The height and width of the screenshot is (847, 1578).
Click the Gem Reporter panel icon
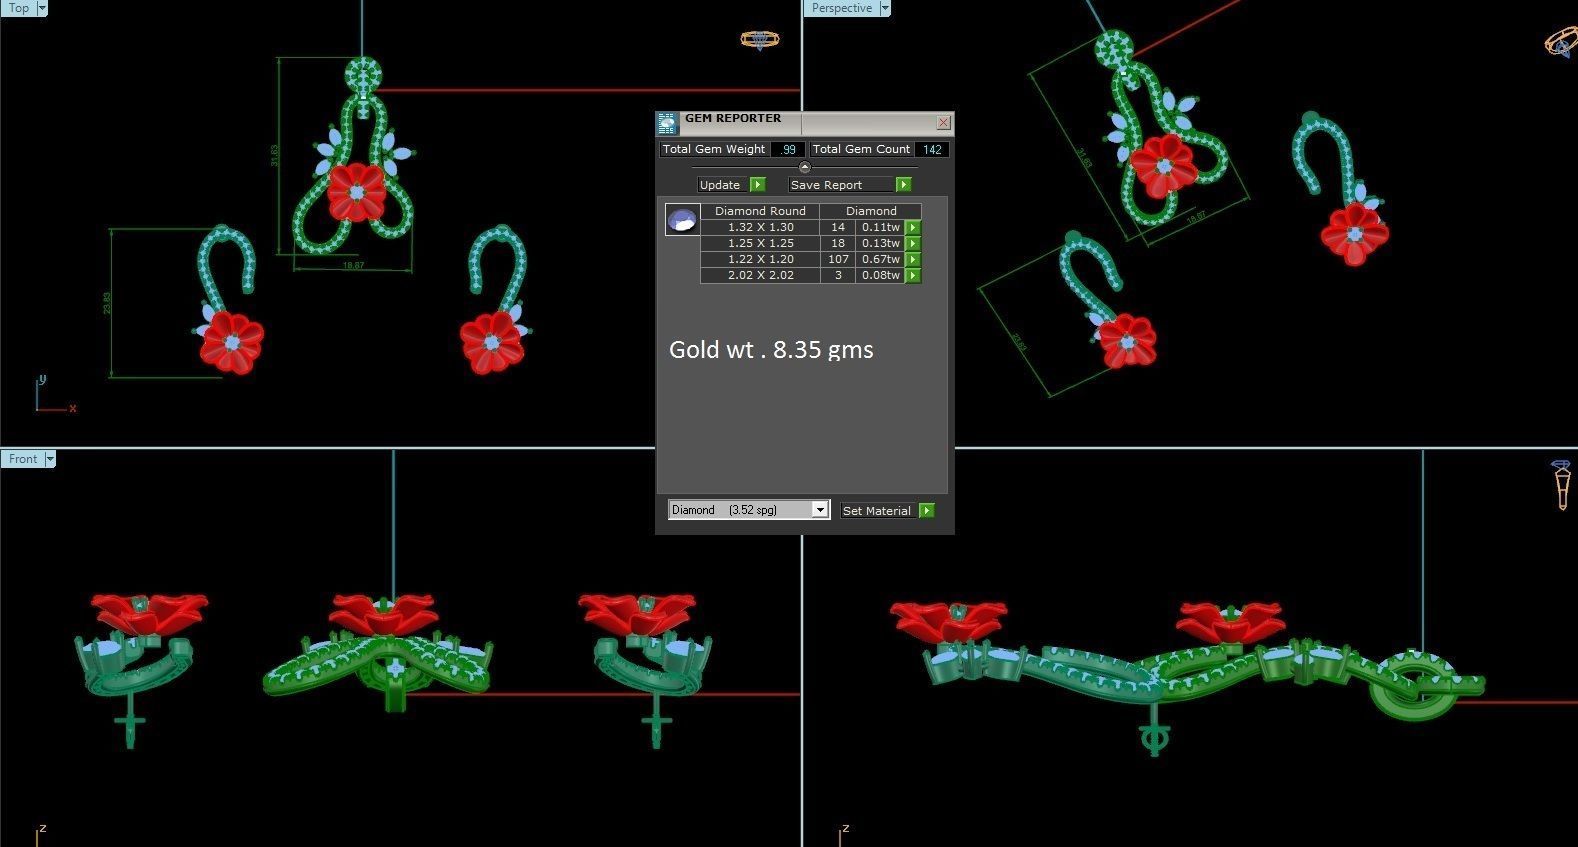click(667, 124)
